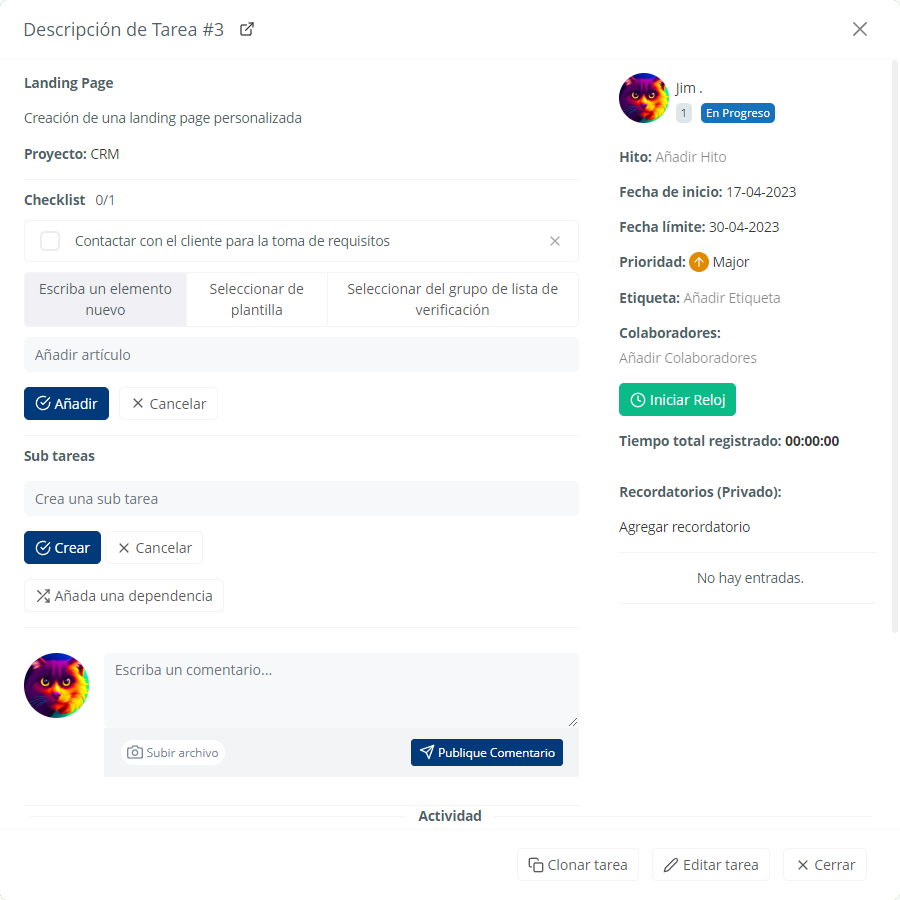Click Agregar recordatorio link
Viewport: 900px width, 900px height.
[684, 527]
